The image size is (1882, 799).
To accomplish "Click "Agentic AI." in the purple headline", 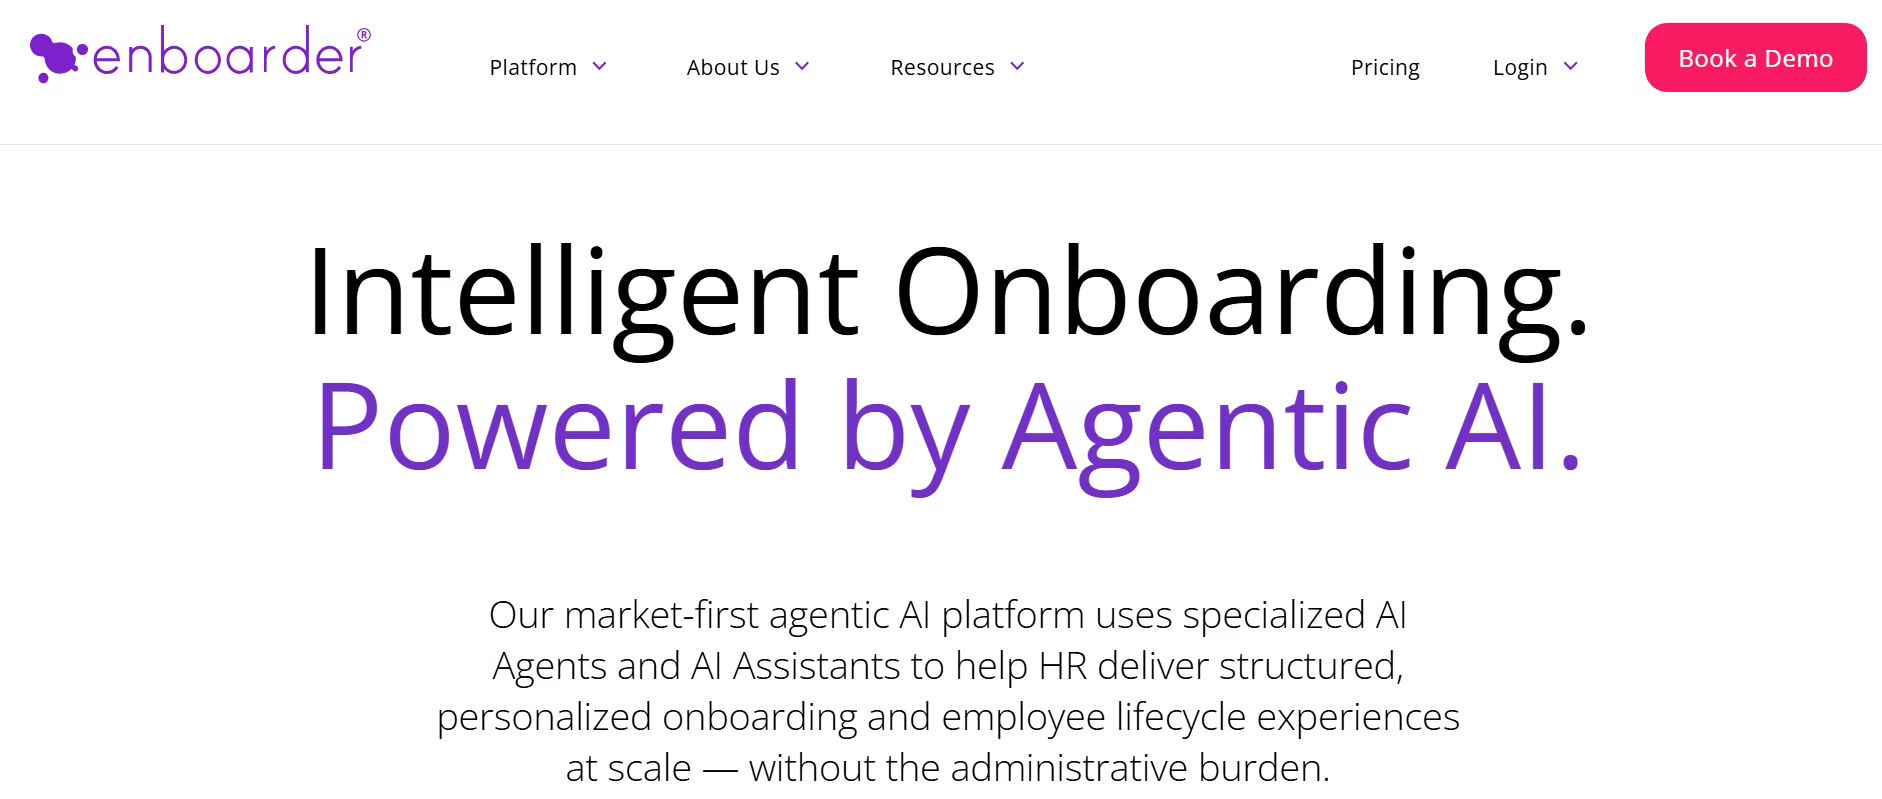I will tap(1292, 428).
